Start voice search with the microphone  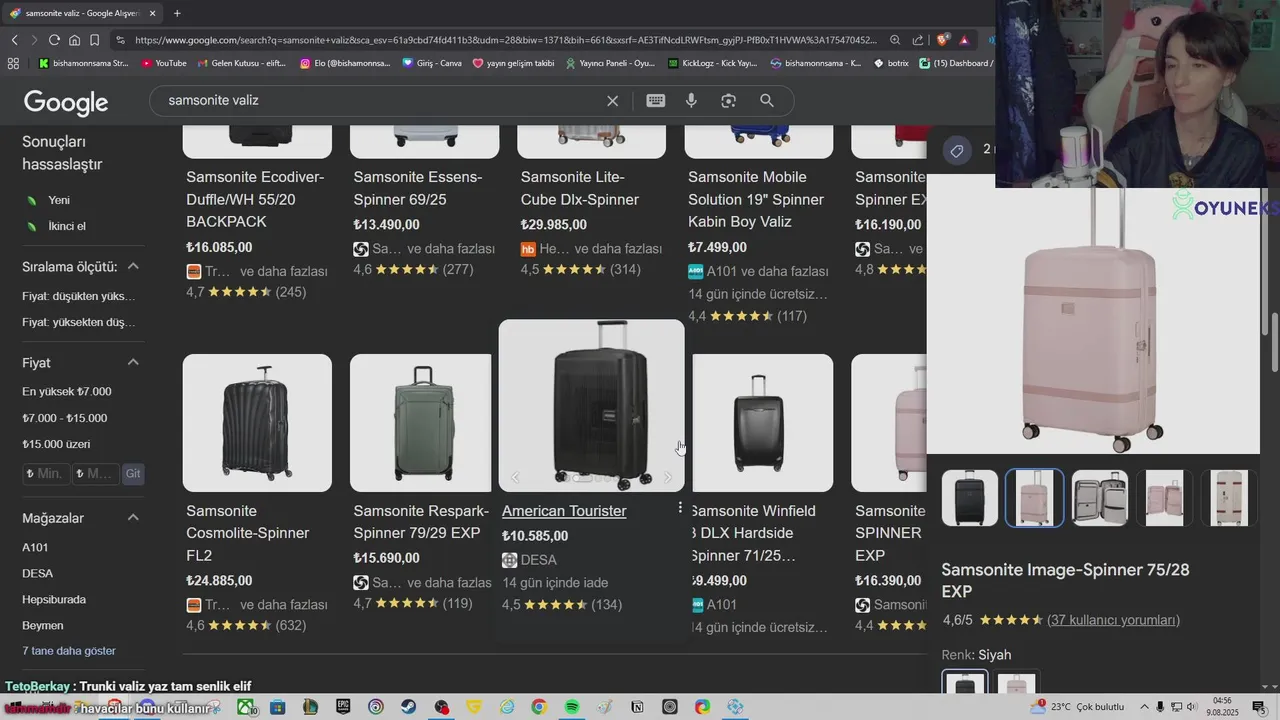(691, 101)
